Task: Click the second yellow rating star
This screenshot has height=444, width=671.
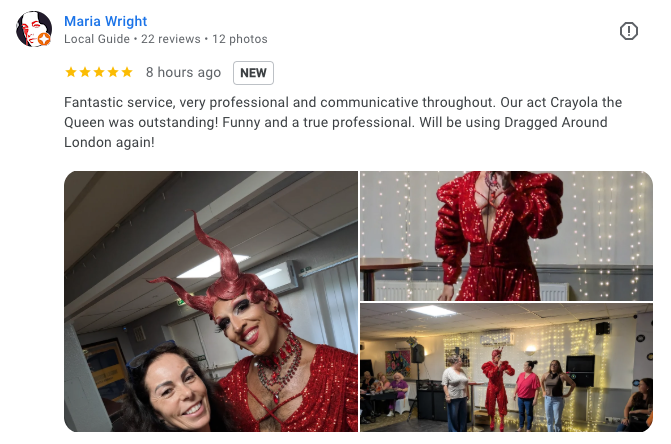Action: pyautogui.click(x=85, y=72)
